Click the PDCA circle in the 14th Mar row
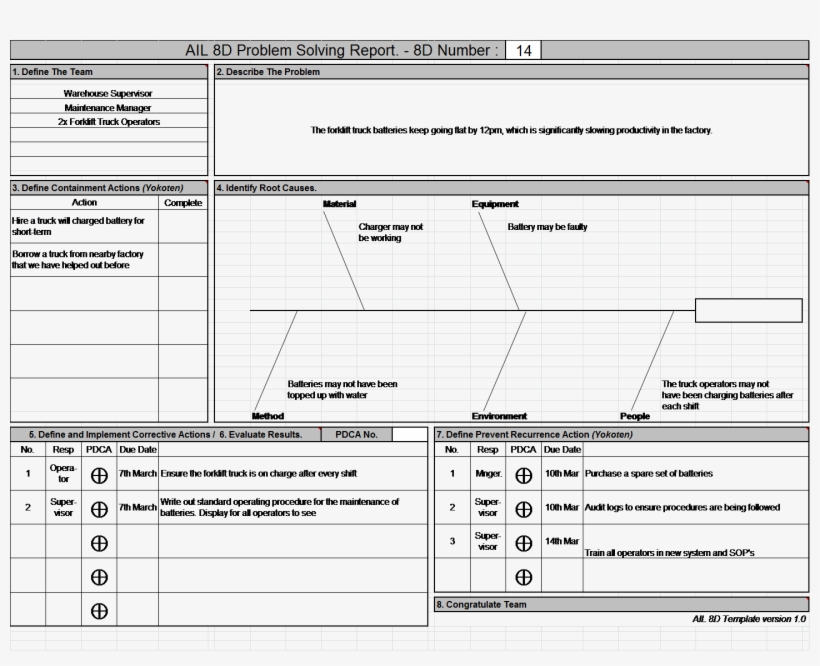Image resolution: width=820 pixels, height=666 pixels. (523, 543)
